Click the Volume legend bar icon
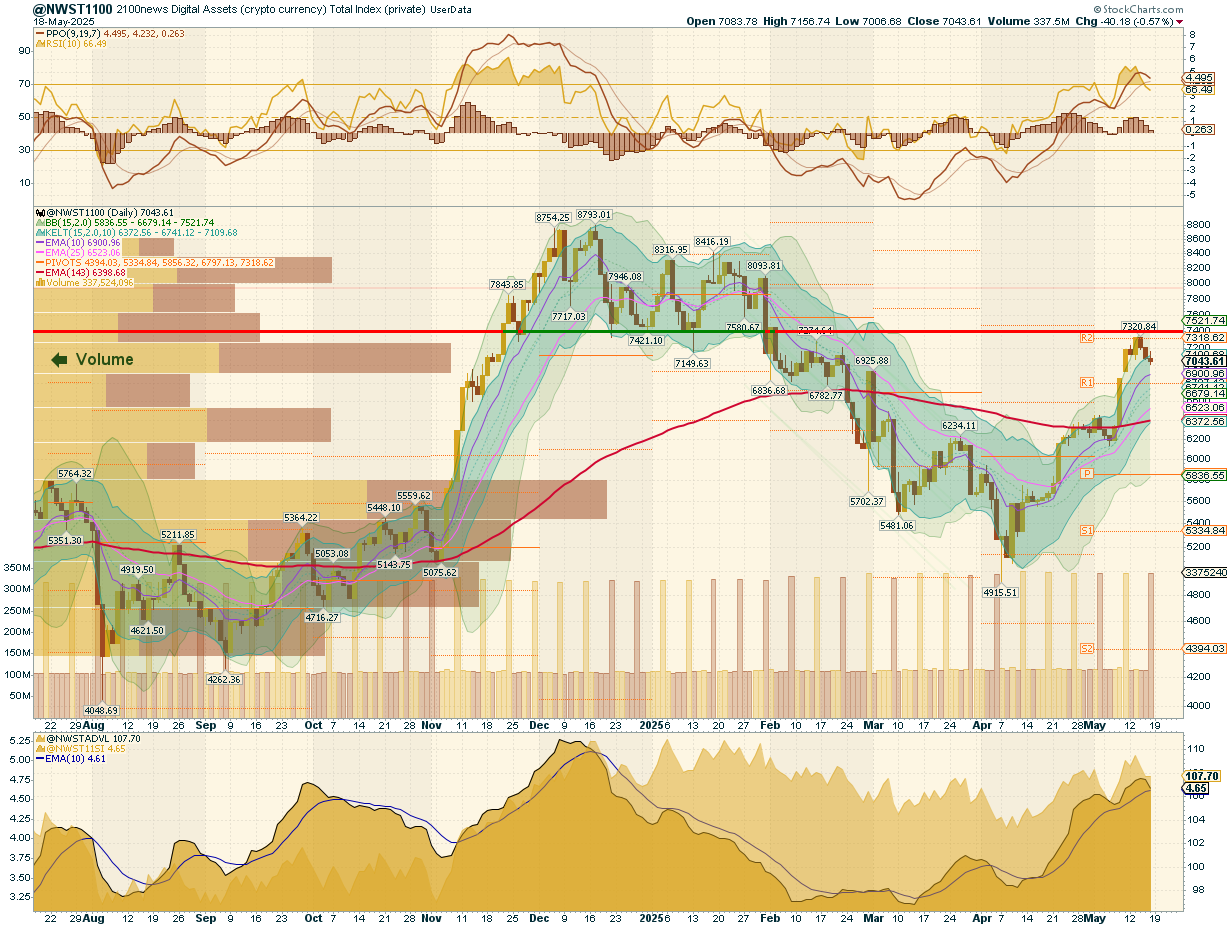 38,282
